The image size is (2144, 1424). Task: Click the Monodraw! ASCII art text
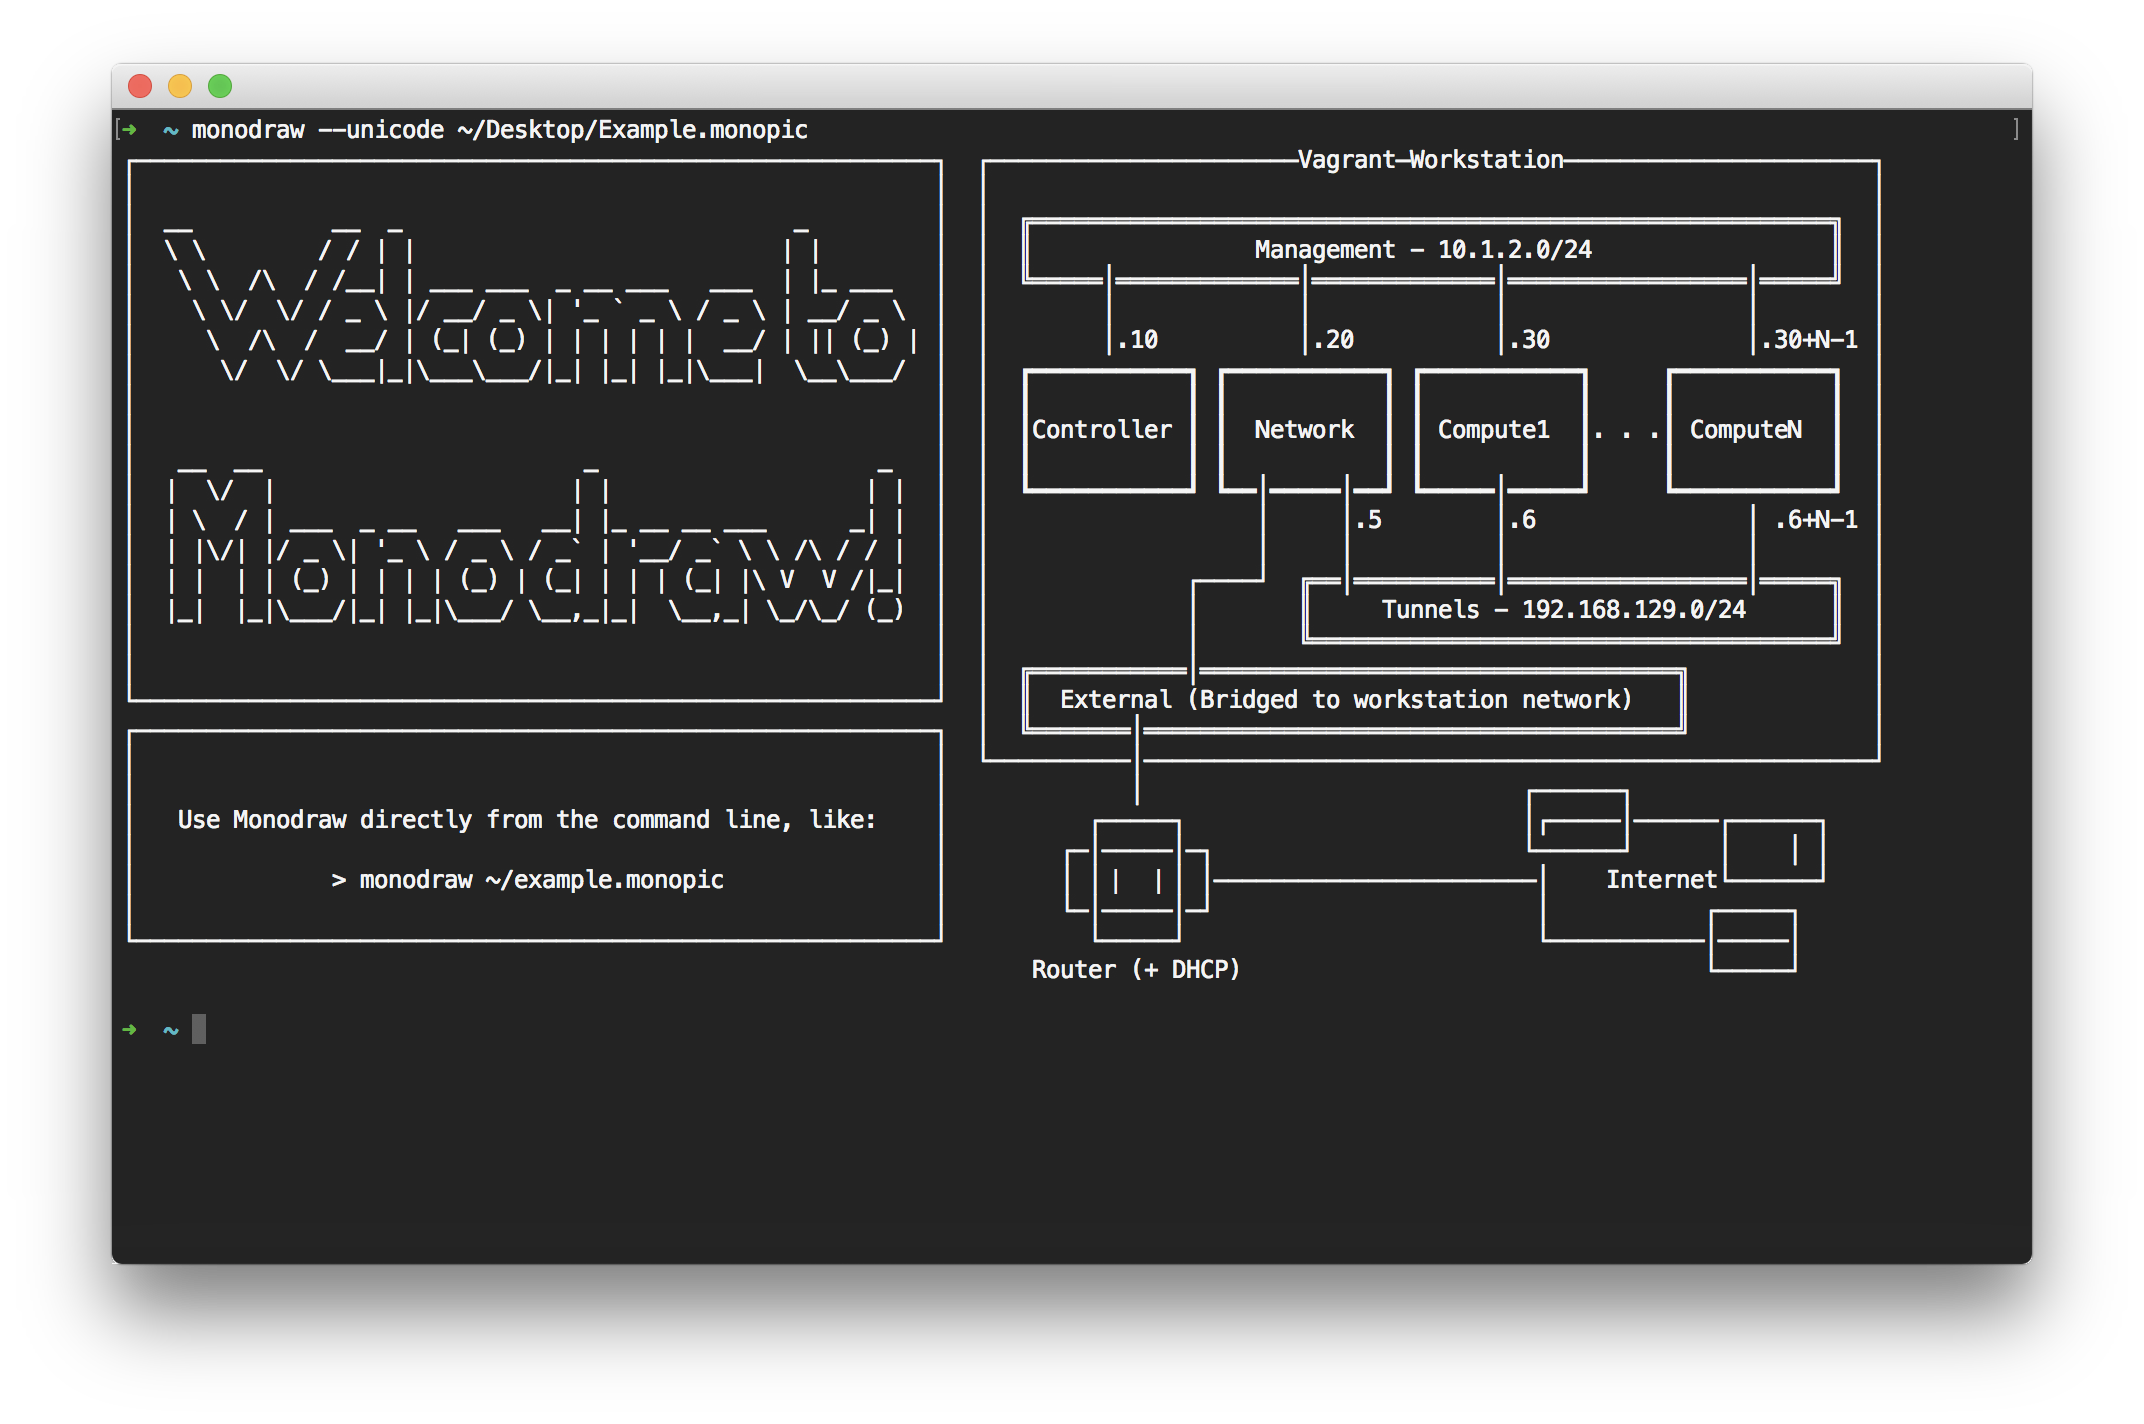click(537, 545)
